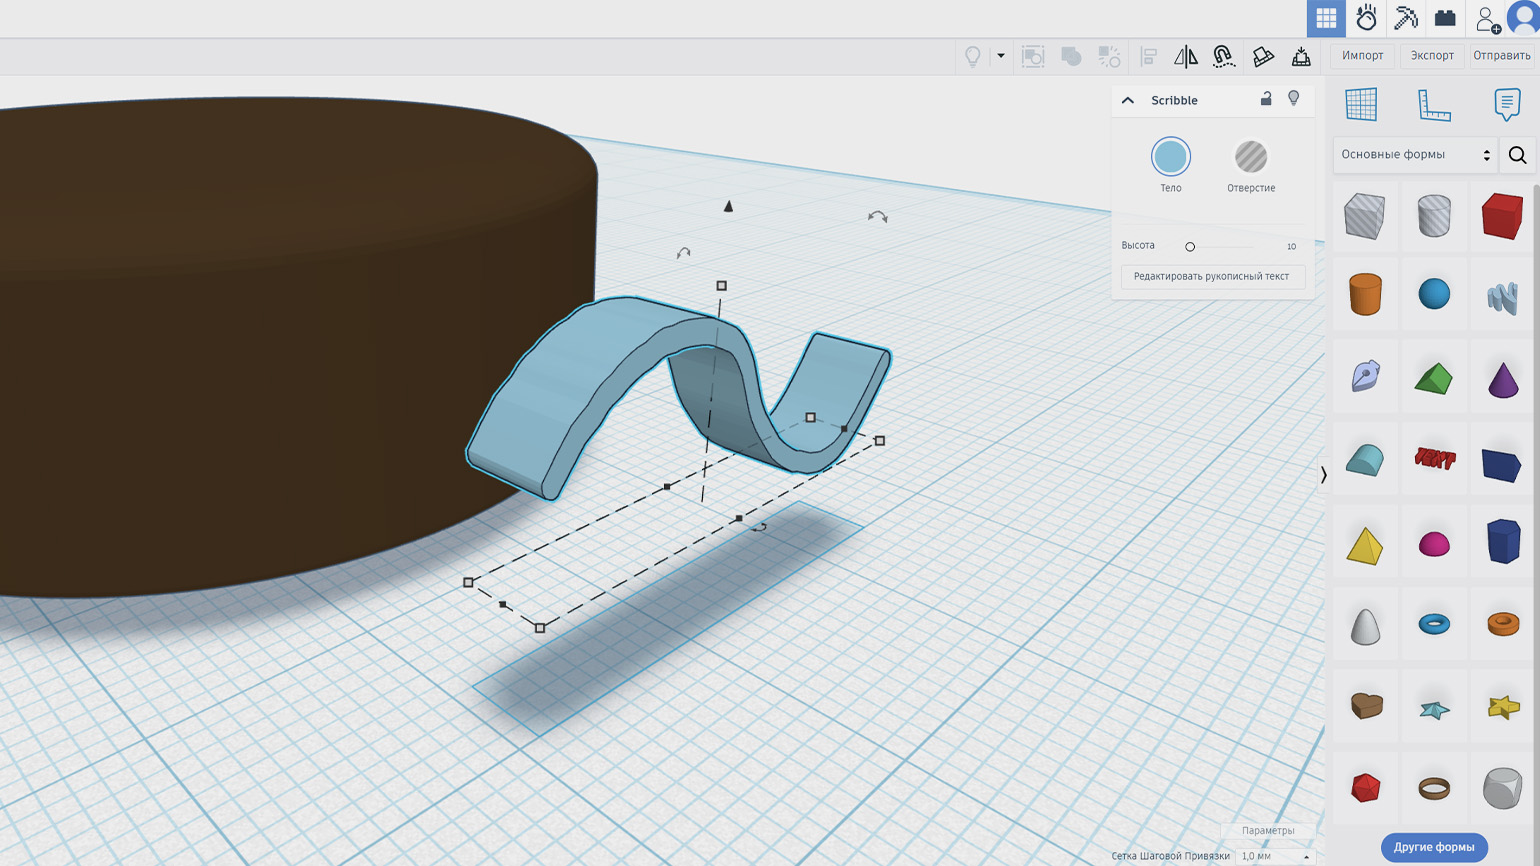Collapse the Scribble properties panel
Viewport: 1540px width, 866px height.
[x=1128, y=100]
